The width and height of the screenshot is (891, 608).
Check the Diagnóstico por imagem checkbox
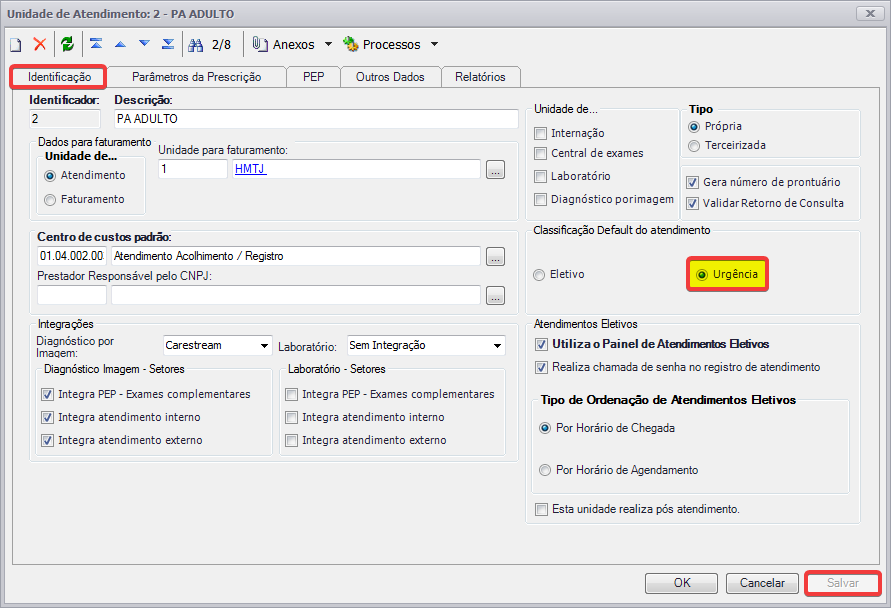pos(540,199)
